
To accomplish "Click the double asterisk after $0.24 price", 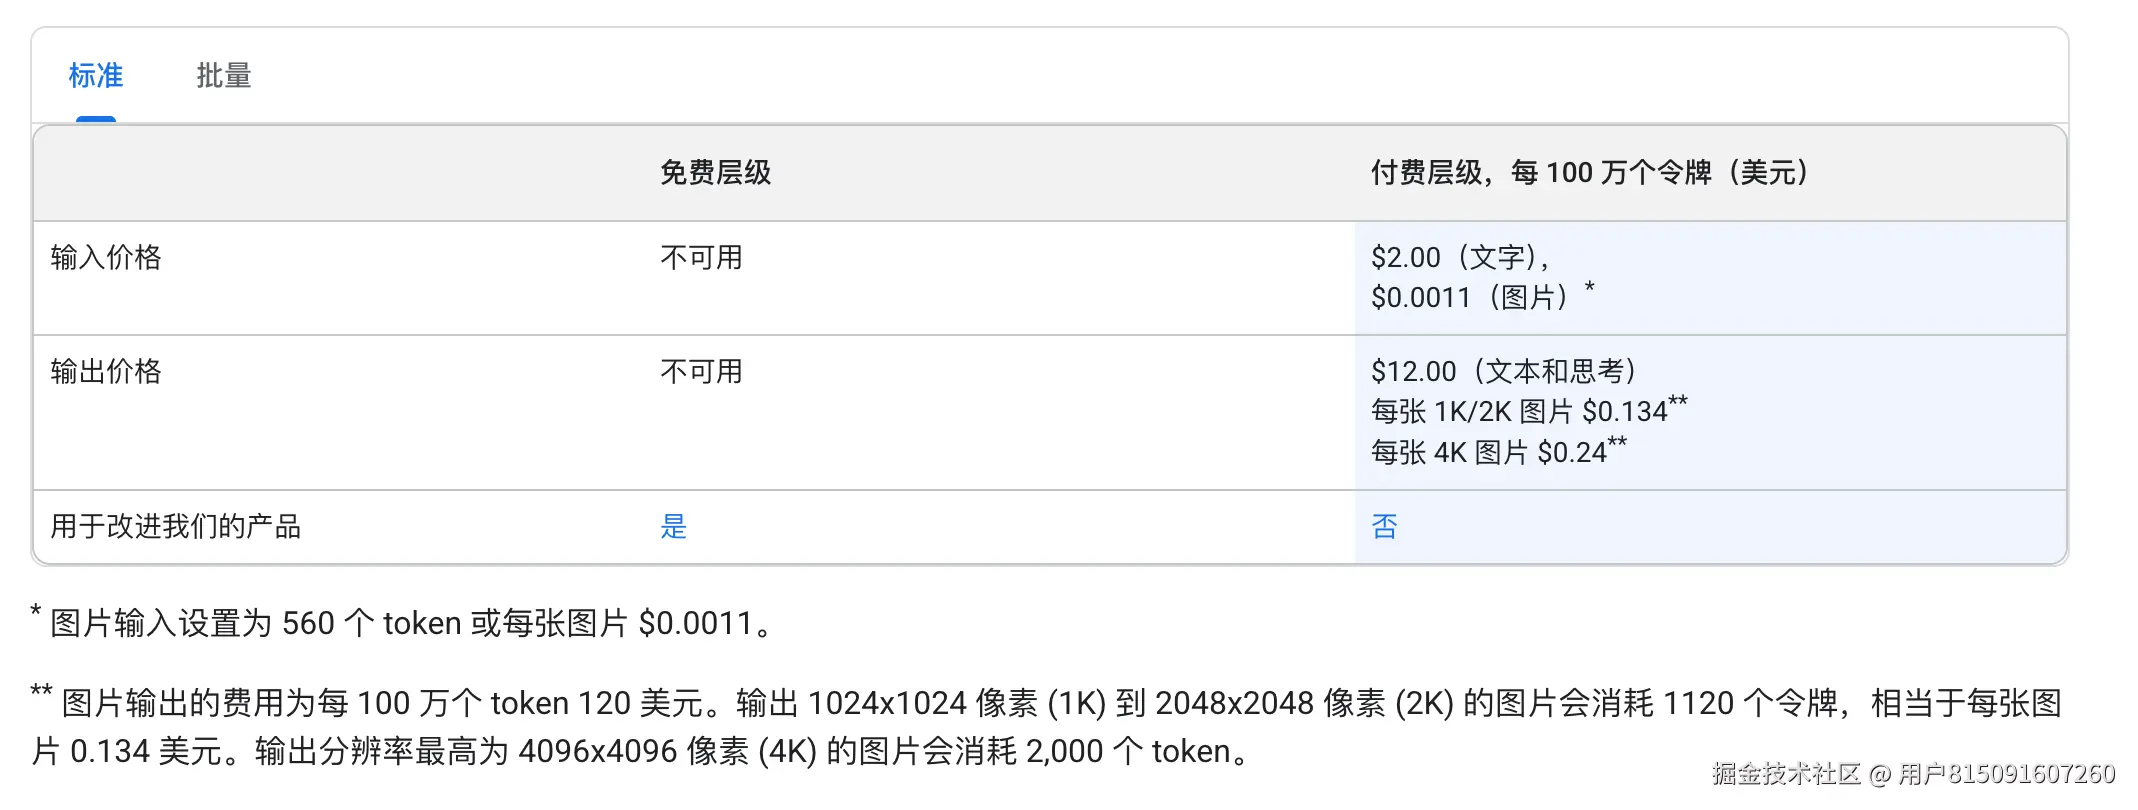I will (1618, 440).
